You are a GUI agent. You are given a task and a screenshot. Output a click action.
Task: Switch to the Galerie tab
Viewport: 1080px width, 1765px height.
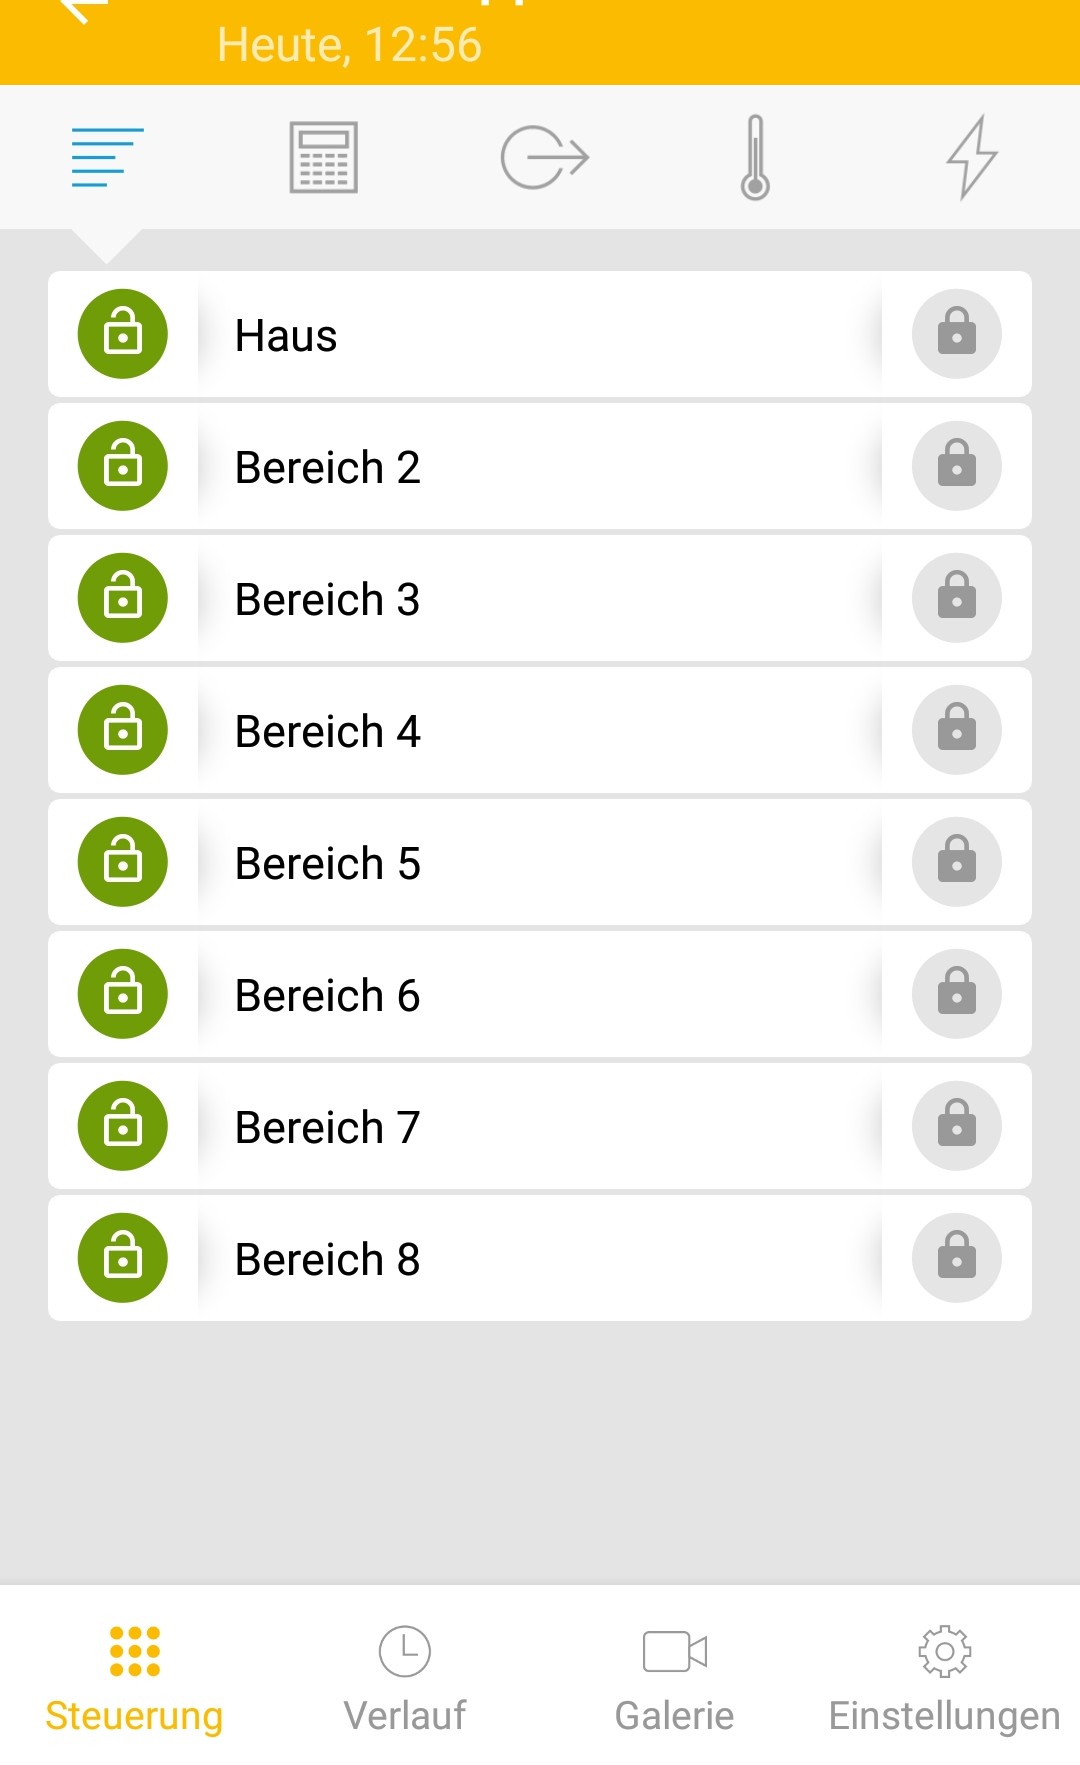tap(674, 1678)
